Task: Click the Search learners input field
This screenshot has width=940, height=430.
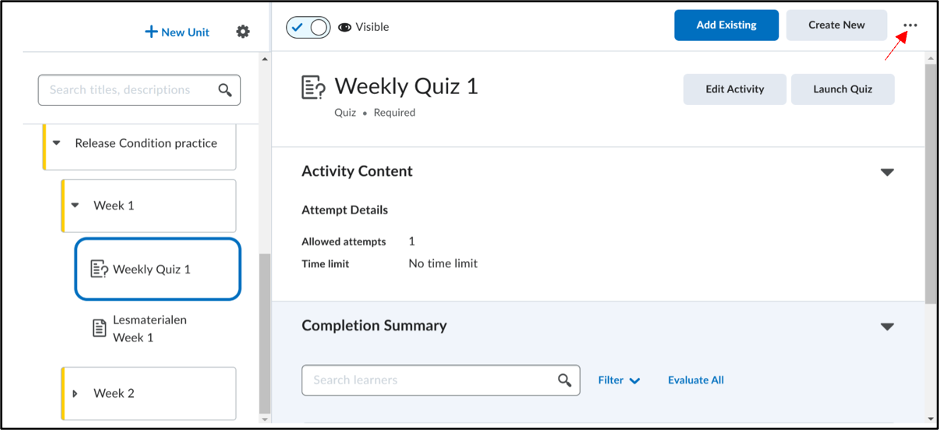Action: (x=441, y=380)
